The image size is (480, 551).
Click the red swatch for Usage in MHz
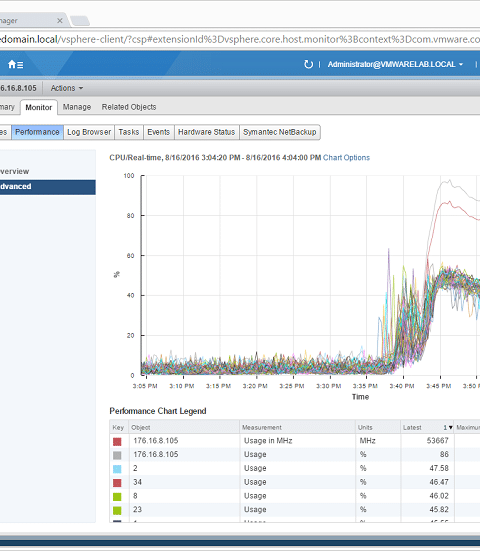[x=117, y=442]
